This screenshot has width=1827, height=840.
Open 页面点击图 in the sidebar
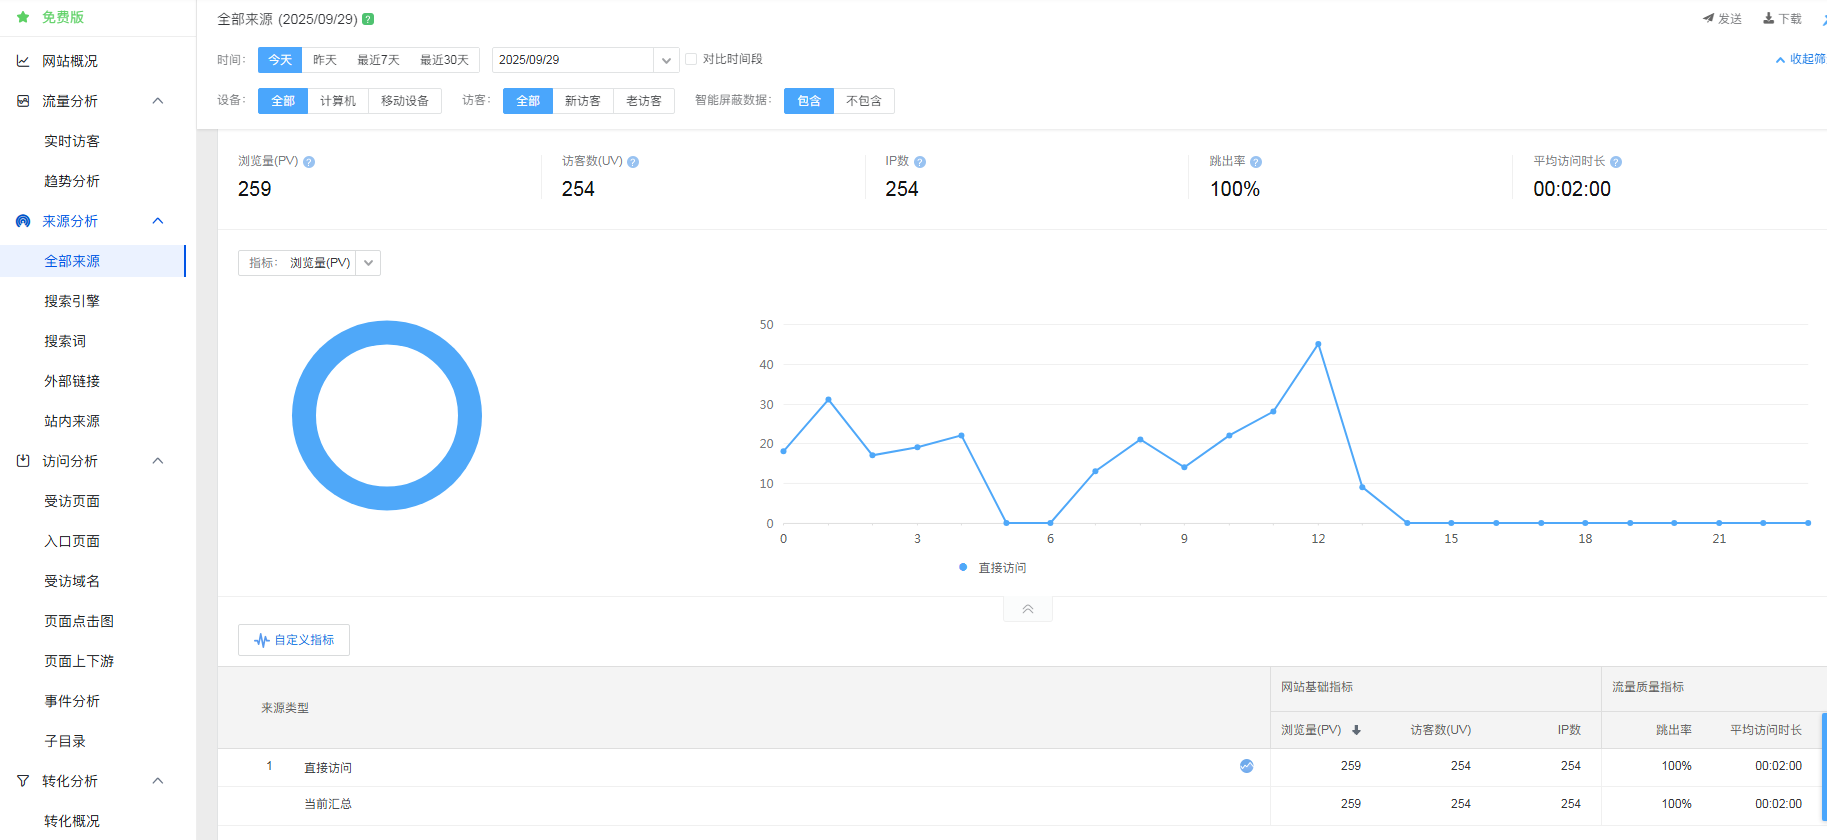click(x=79, y=621)
